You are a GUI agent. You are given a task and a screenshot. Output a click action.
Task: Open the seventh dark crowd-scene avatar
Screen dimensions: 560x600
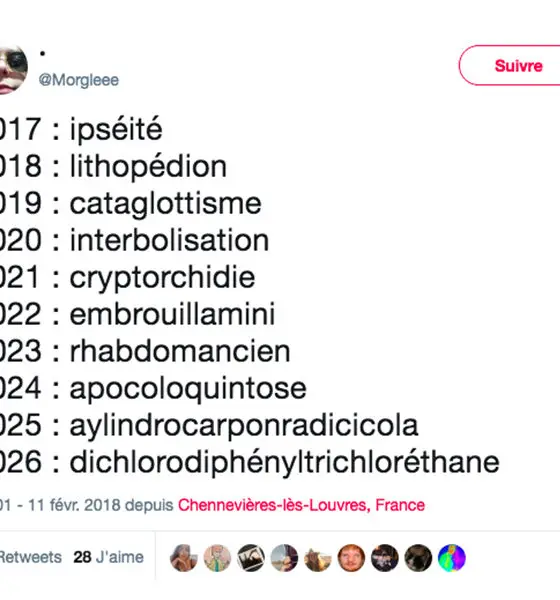pos(385,558)
